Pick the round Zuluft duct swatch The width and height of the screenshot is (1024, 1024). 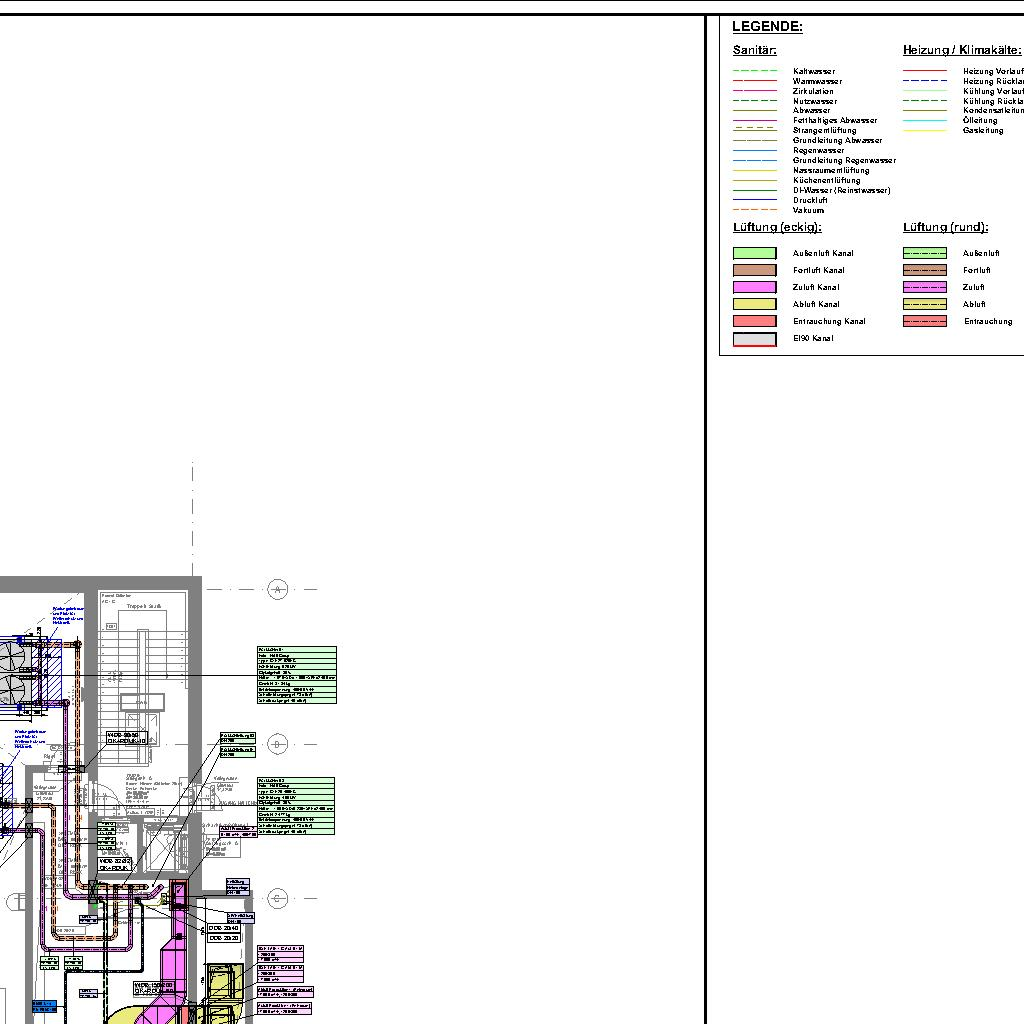point(924,287)
